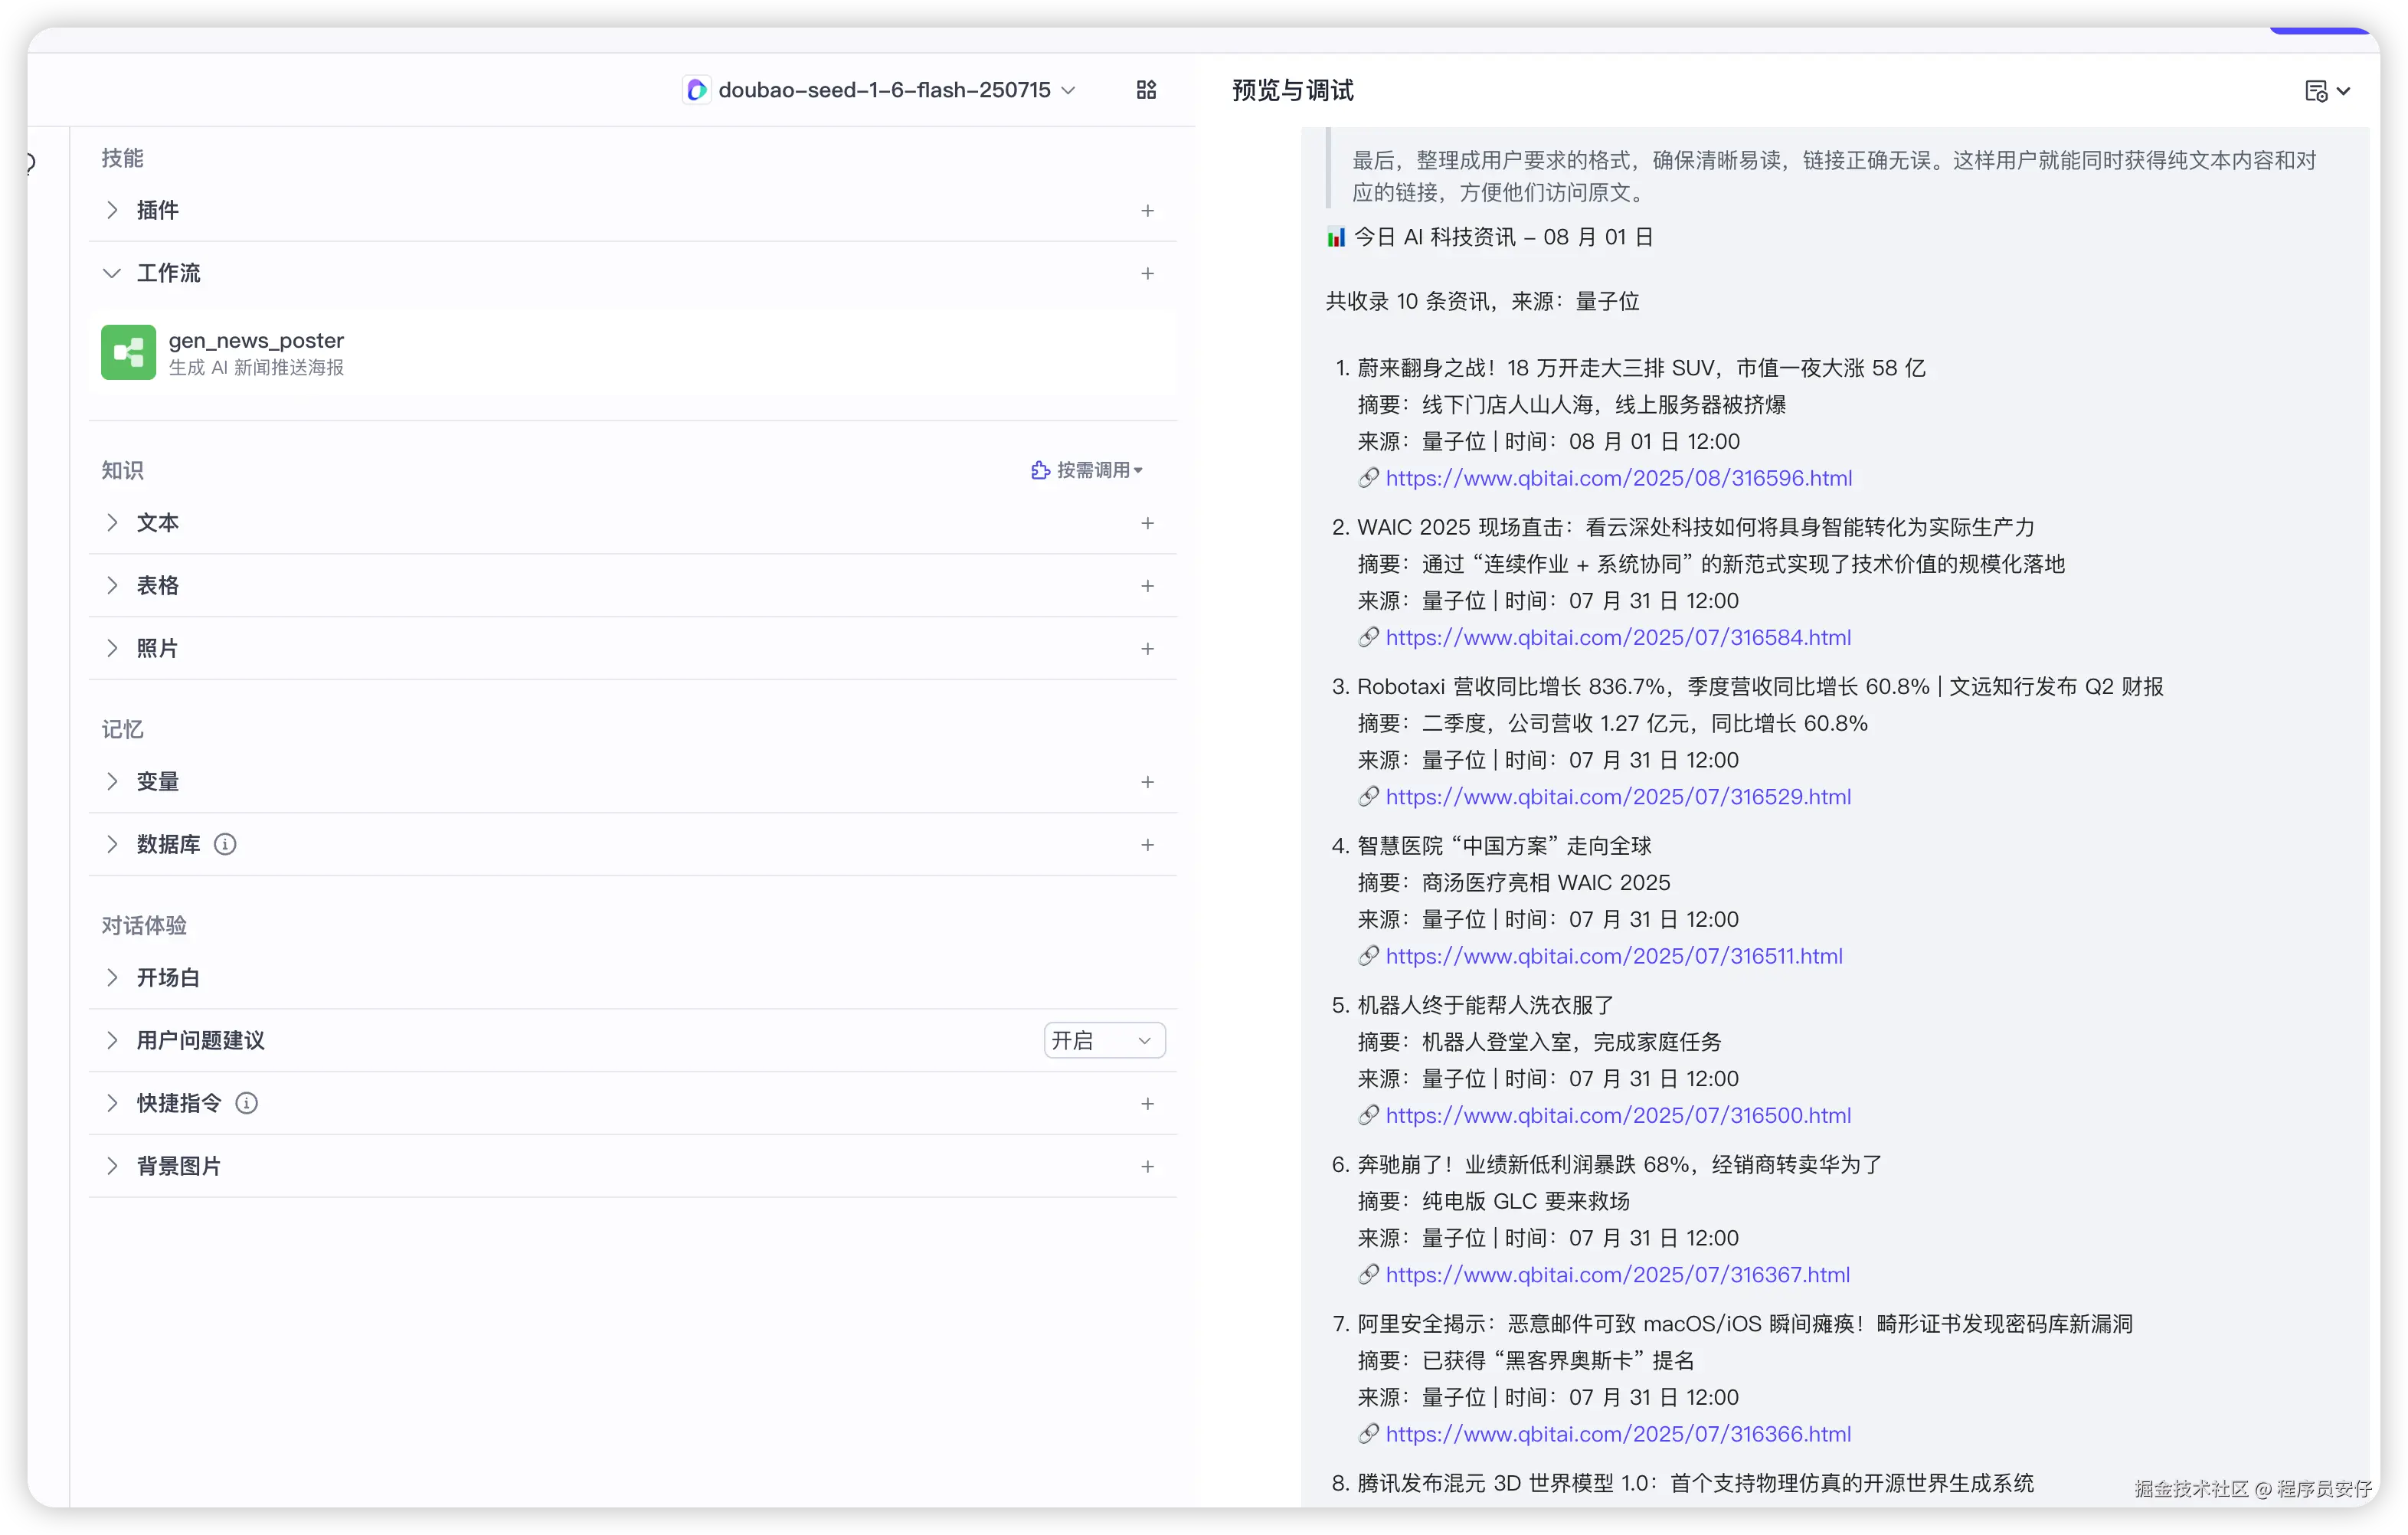Open the qbitai 316500.html article link
This screenshot has height=1535, width=2408.
(x=1617, y=1115)
